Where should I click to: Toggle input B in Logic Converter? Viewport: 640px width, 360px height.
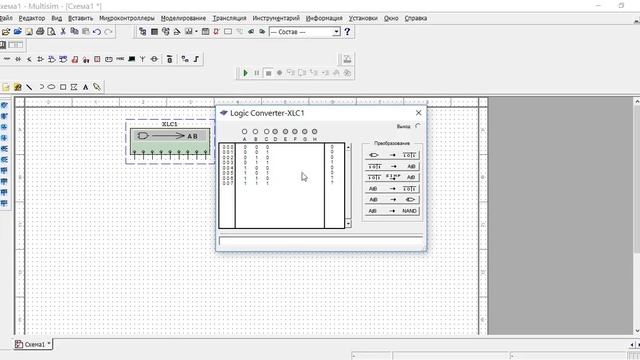click(255, 131)
